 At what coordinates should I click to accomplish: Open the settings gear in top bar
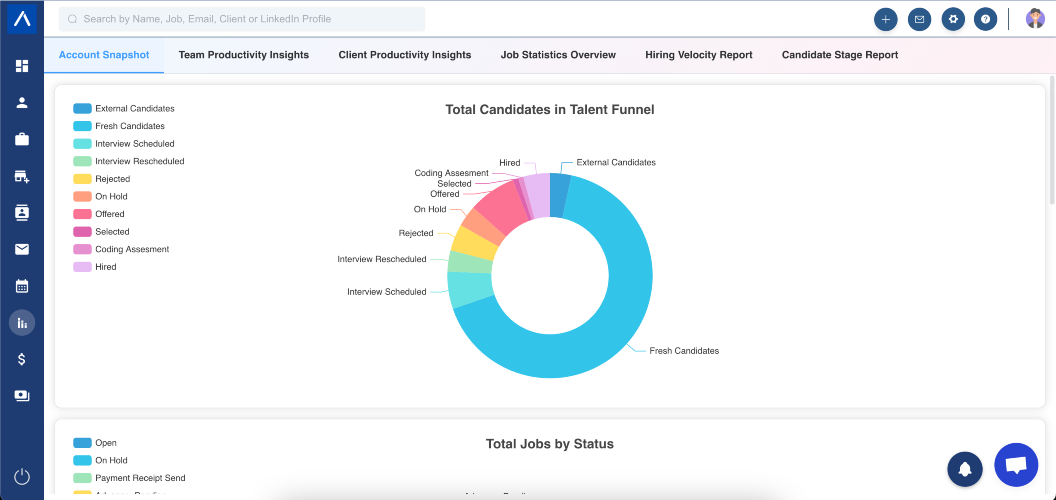(x=953, y=20)
